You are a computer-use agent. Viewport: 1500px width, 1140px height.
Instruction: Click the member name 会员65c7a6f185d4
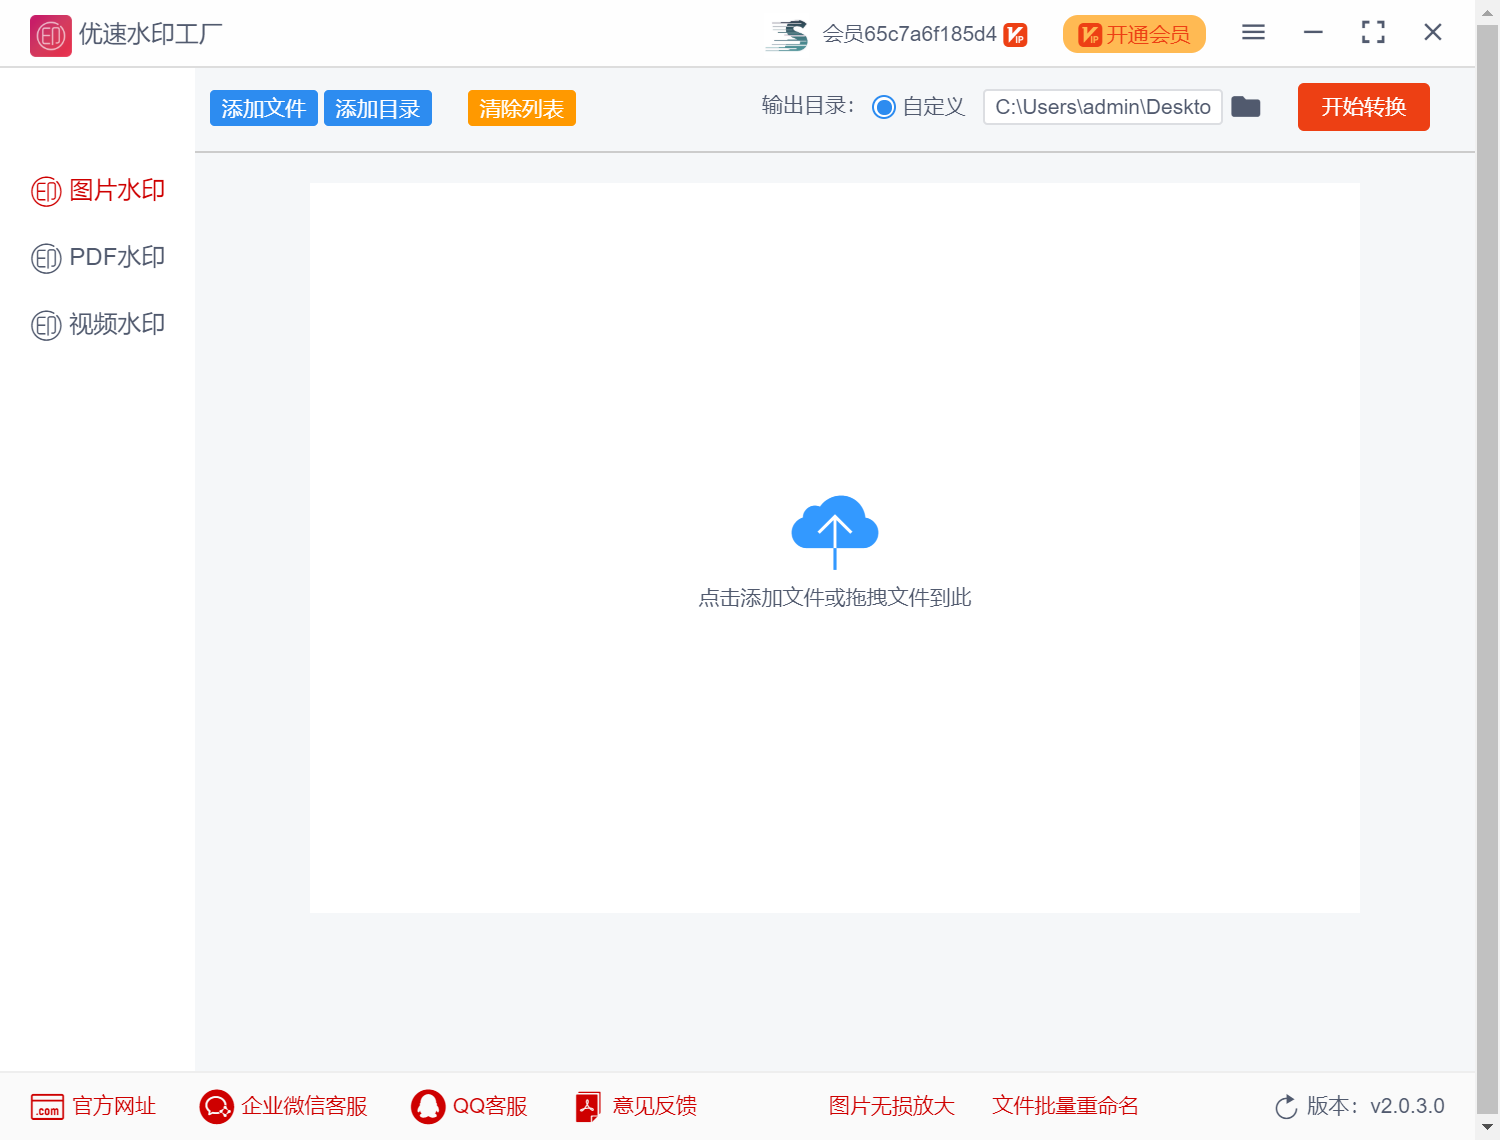pos(909,34)
